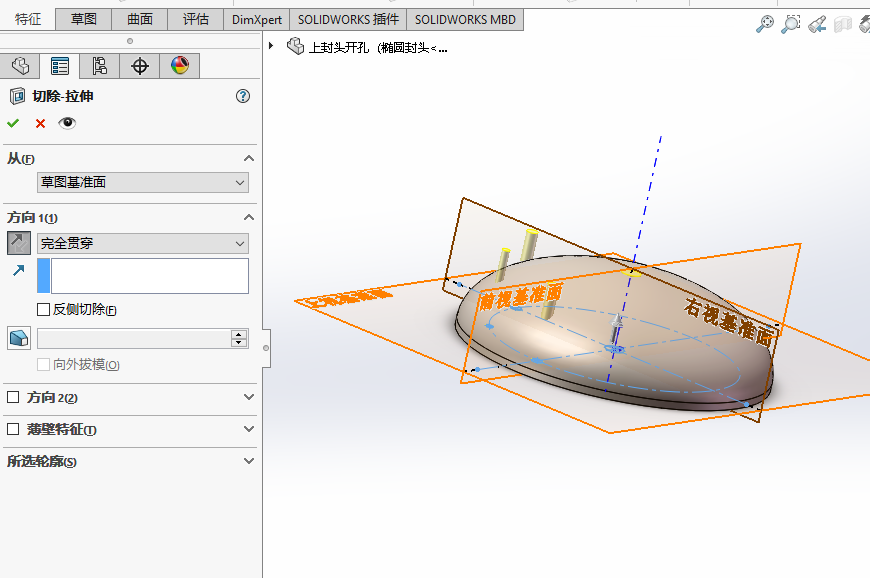
Task: Open the 草图基准面 start condition dropdown
Action: (142, 182)
